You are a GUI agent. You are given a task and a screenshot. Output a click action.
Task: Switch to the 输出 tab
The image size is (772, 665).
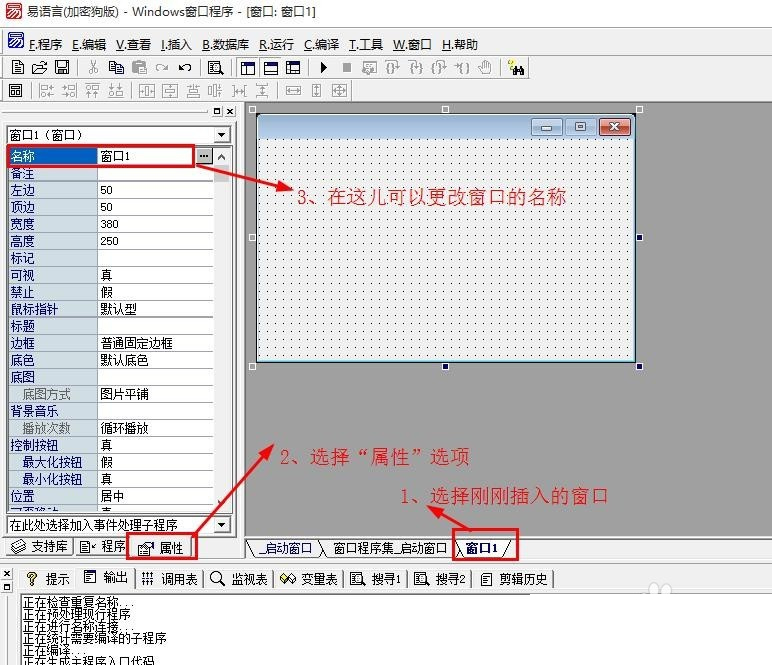tap(105, 578)
